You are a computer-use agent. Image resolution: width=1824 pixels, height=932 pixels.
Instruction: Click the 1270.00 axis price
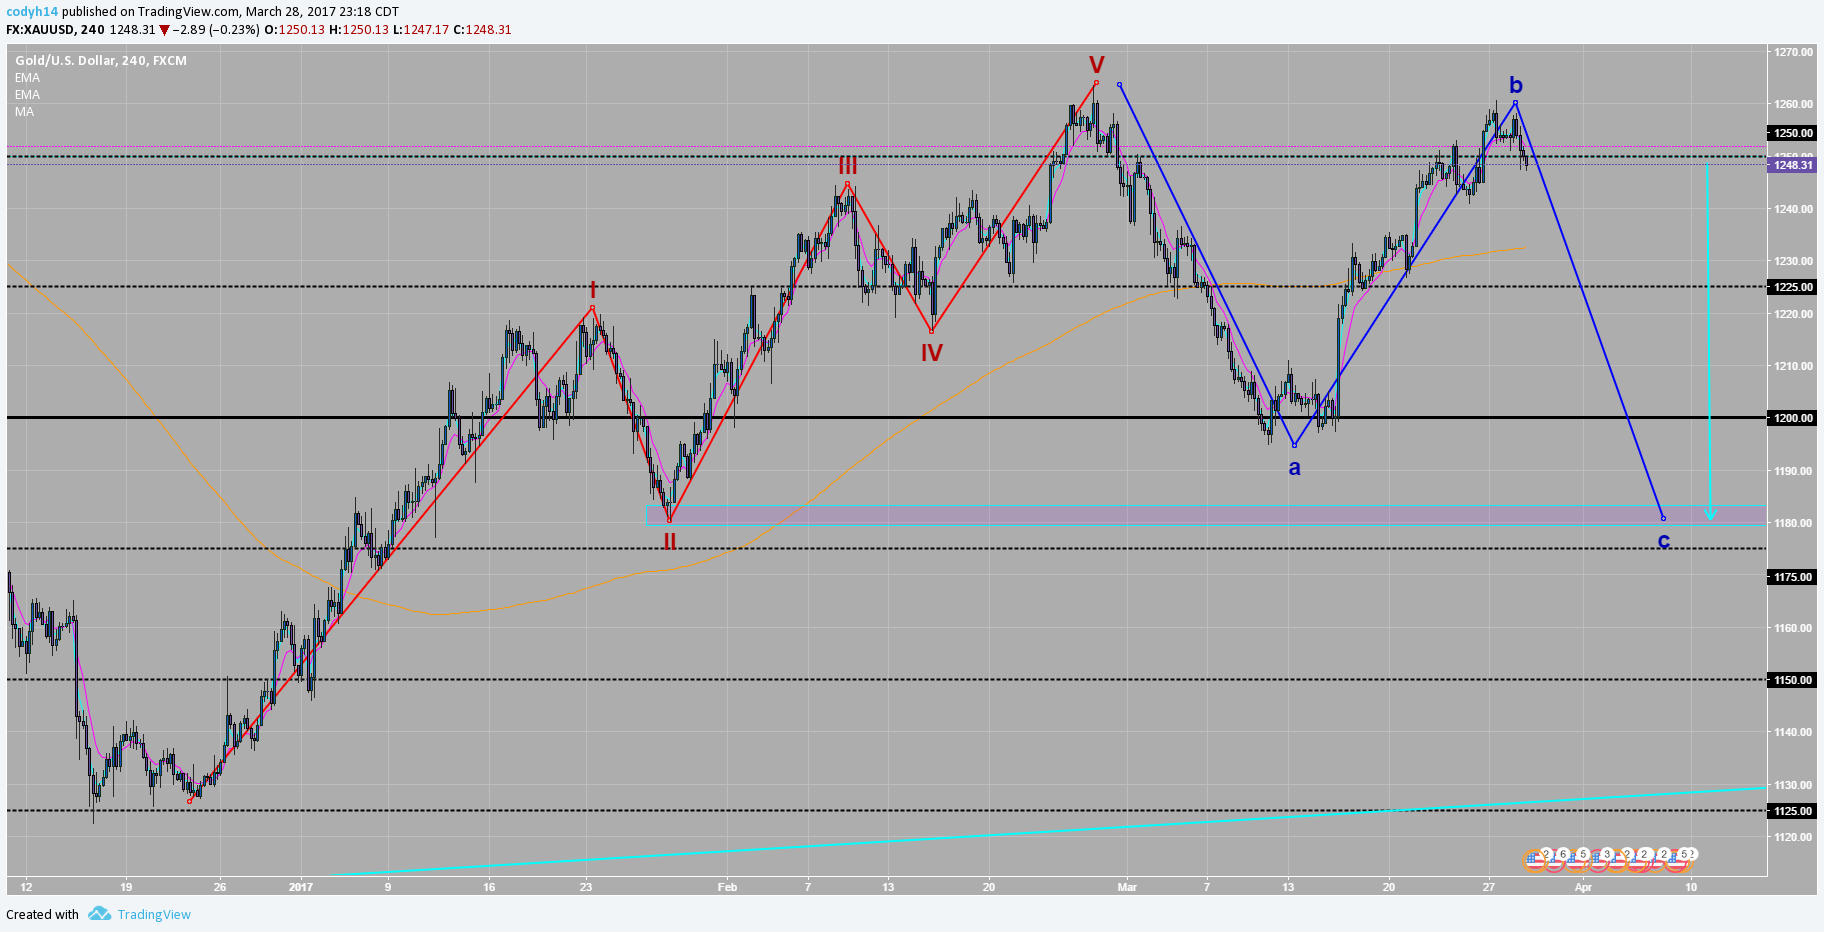pyautogui.click(x=1793, y=52)
